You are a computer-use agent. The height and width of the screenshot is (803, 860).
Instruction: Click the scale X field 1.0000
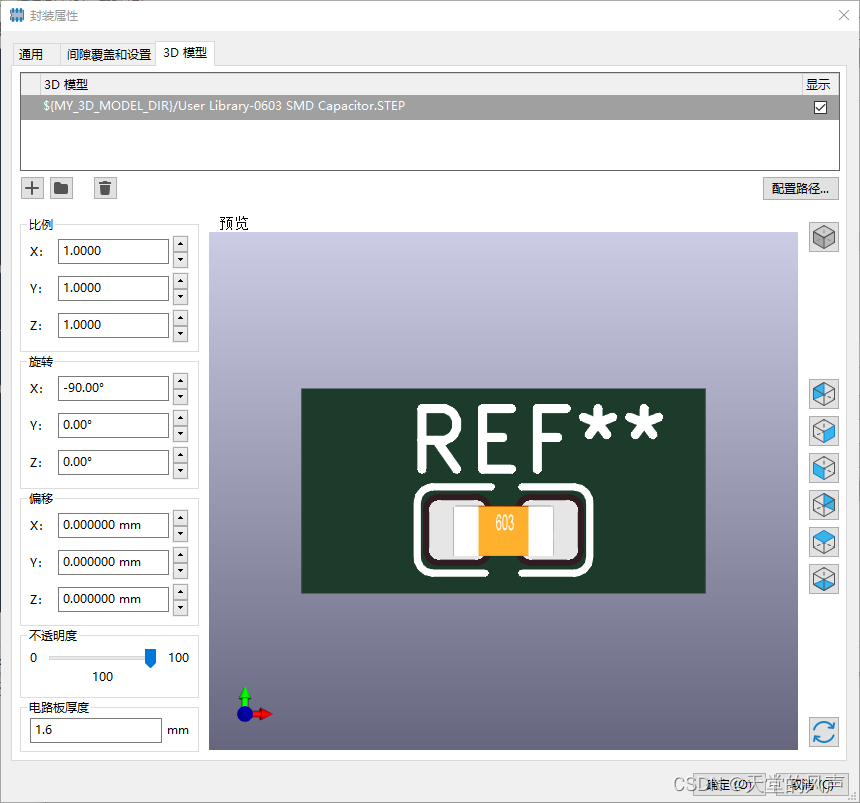tap(114, 251)
